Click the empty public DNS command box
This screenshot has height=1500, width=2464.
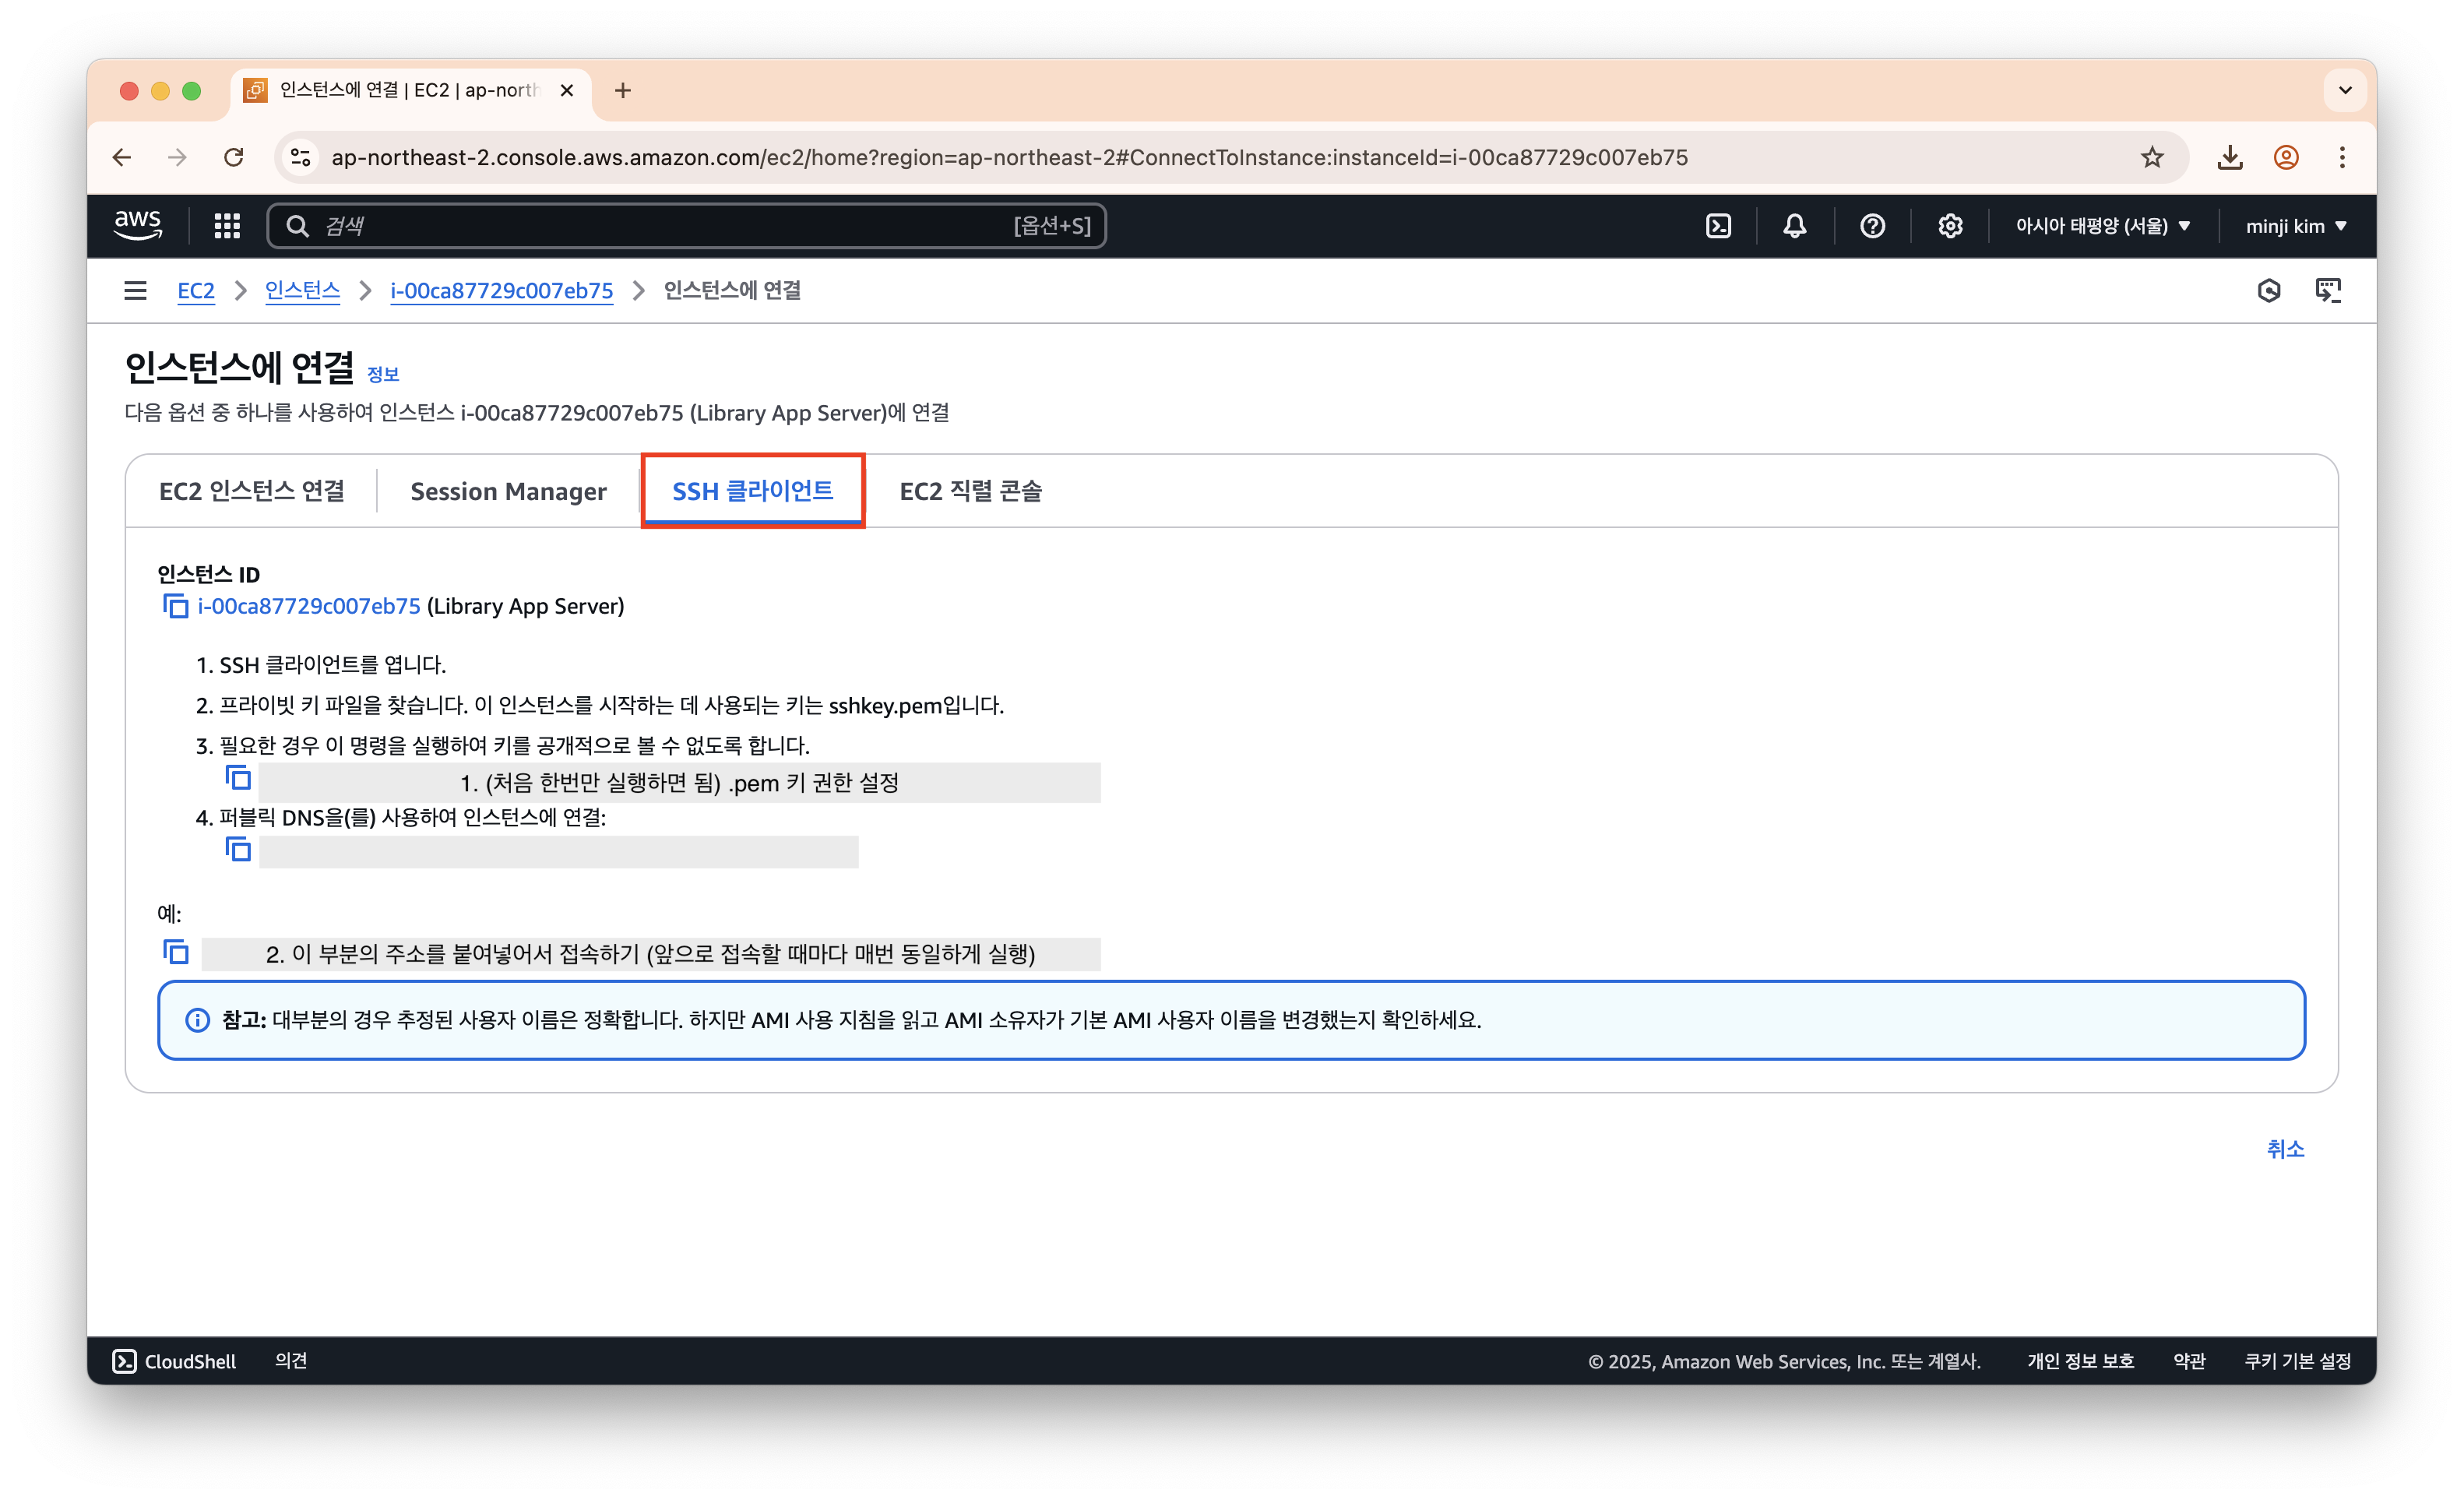point(559,852)
